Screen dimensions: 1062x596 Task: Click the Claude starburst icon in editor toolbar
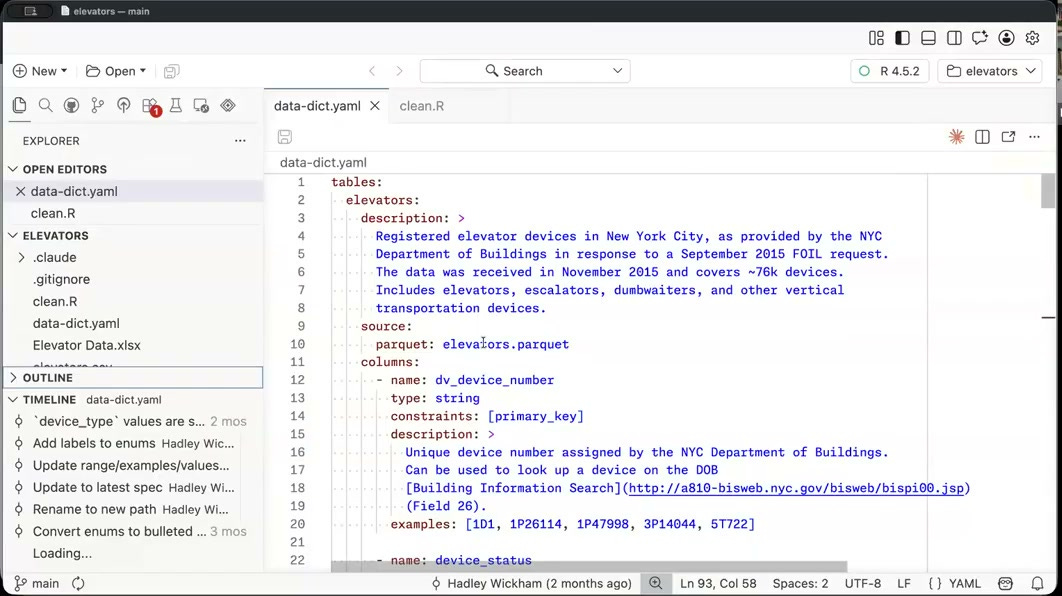956,137
